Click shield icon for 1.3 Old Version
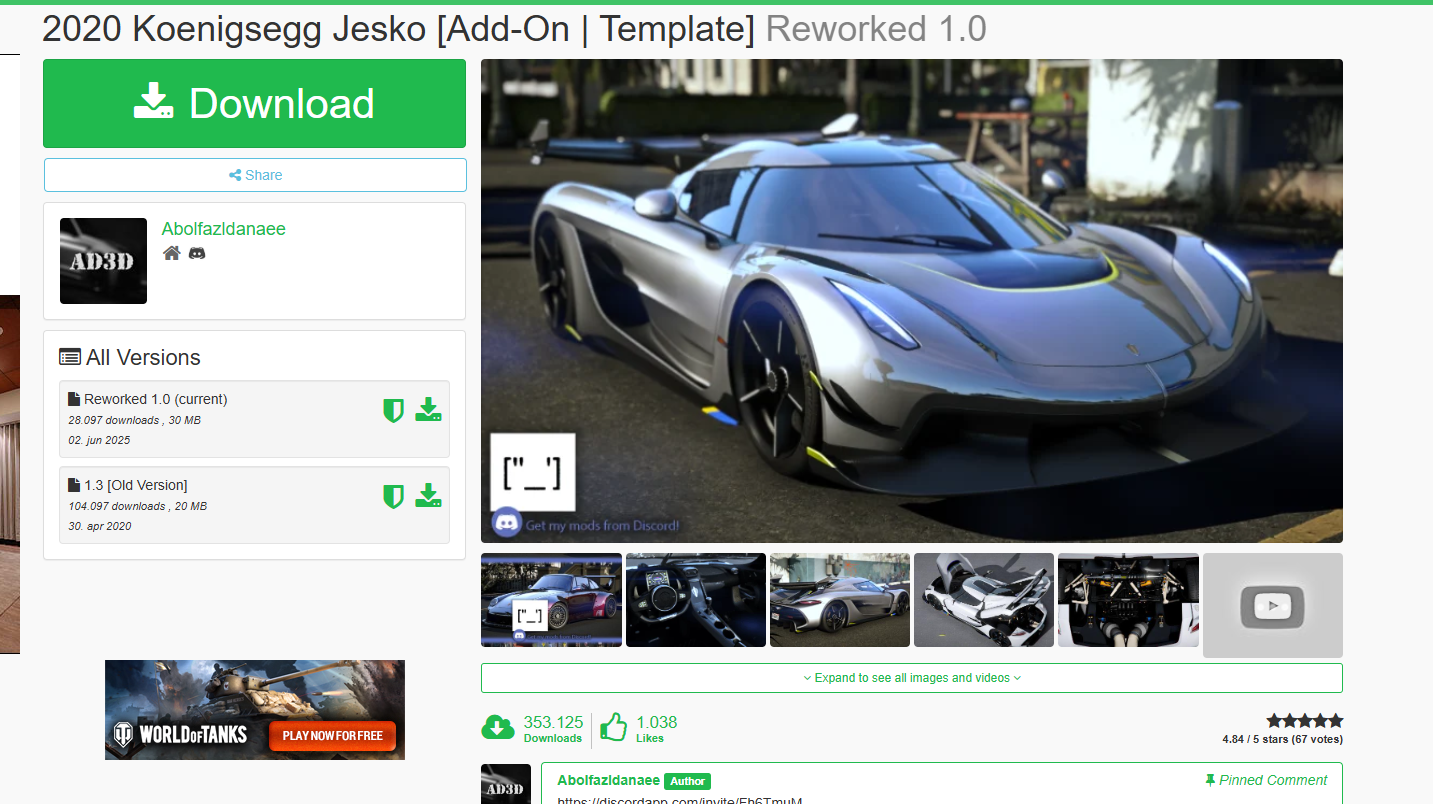 (393, 496)
